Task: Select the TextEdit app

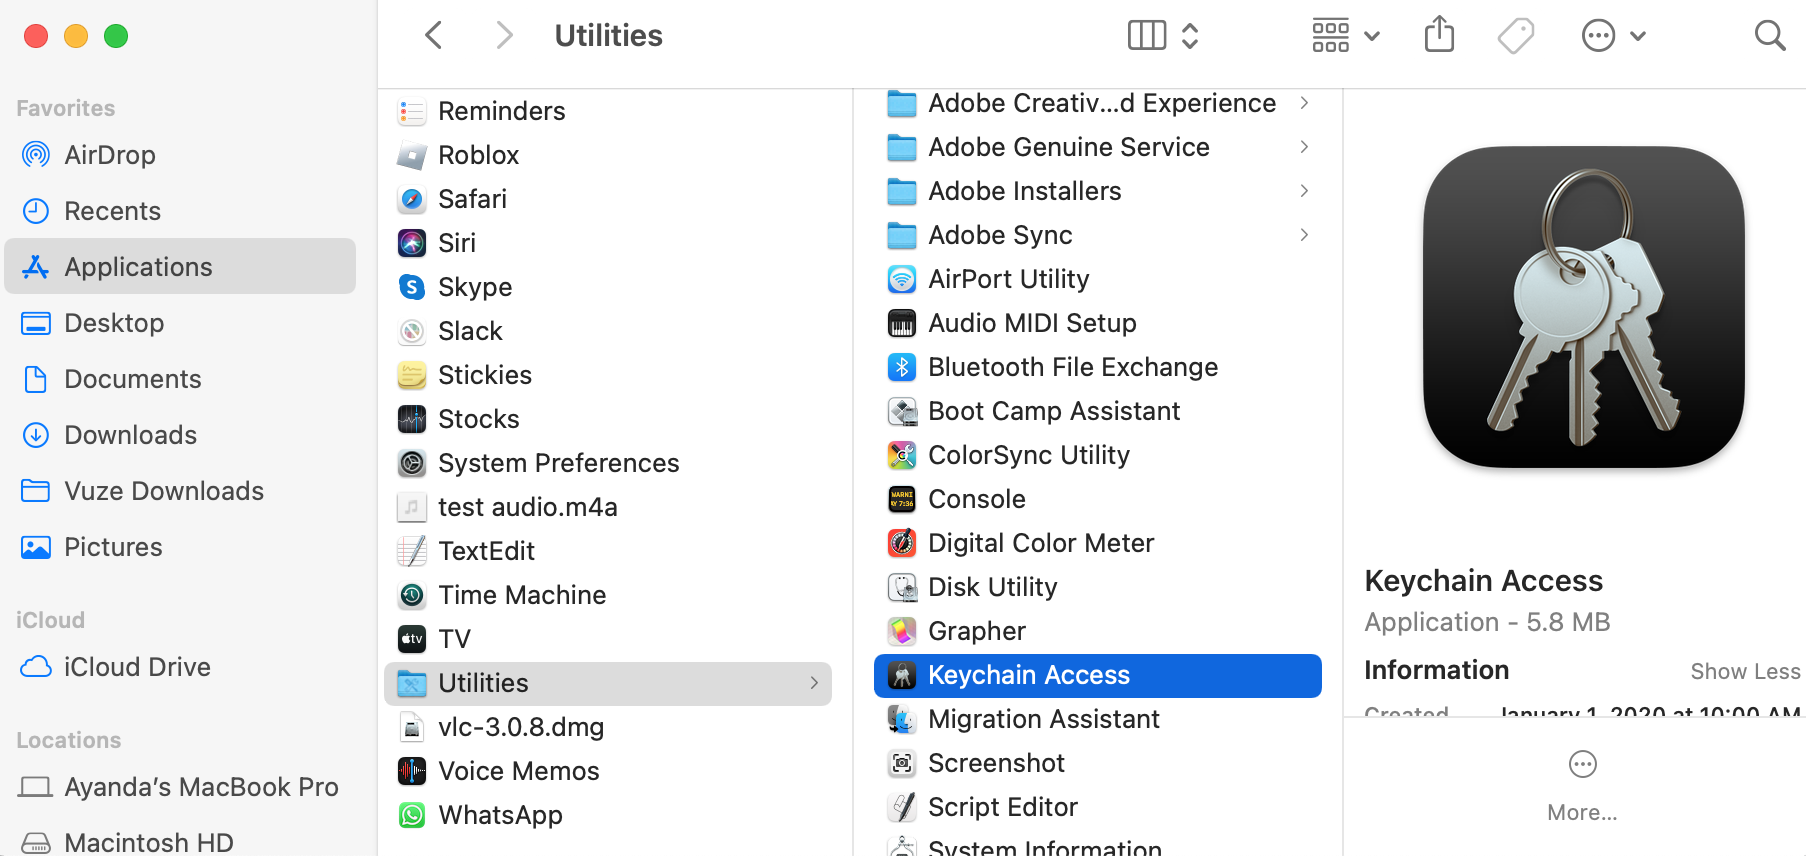Action: 608,551
